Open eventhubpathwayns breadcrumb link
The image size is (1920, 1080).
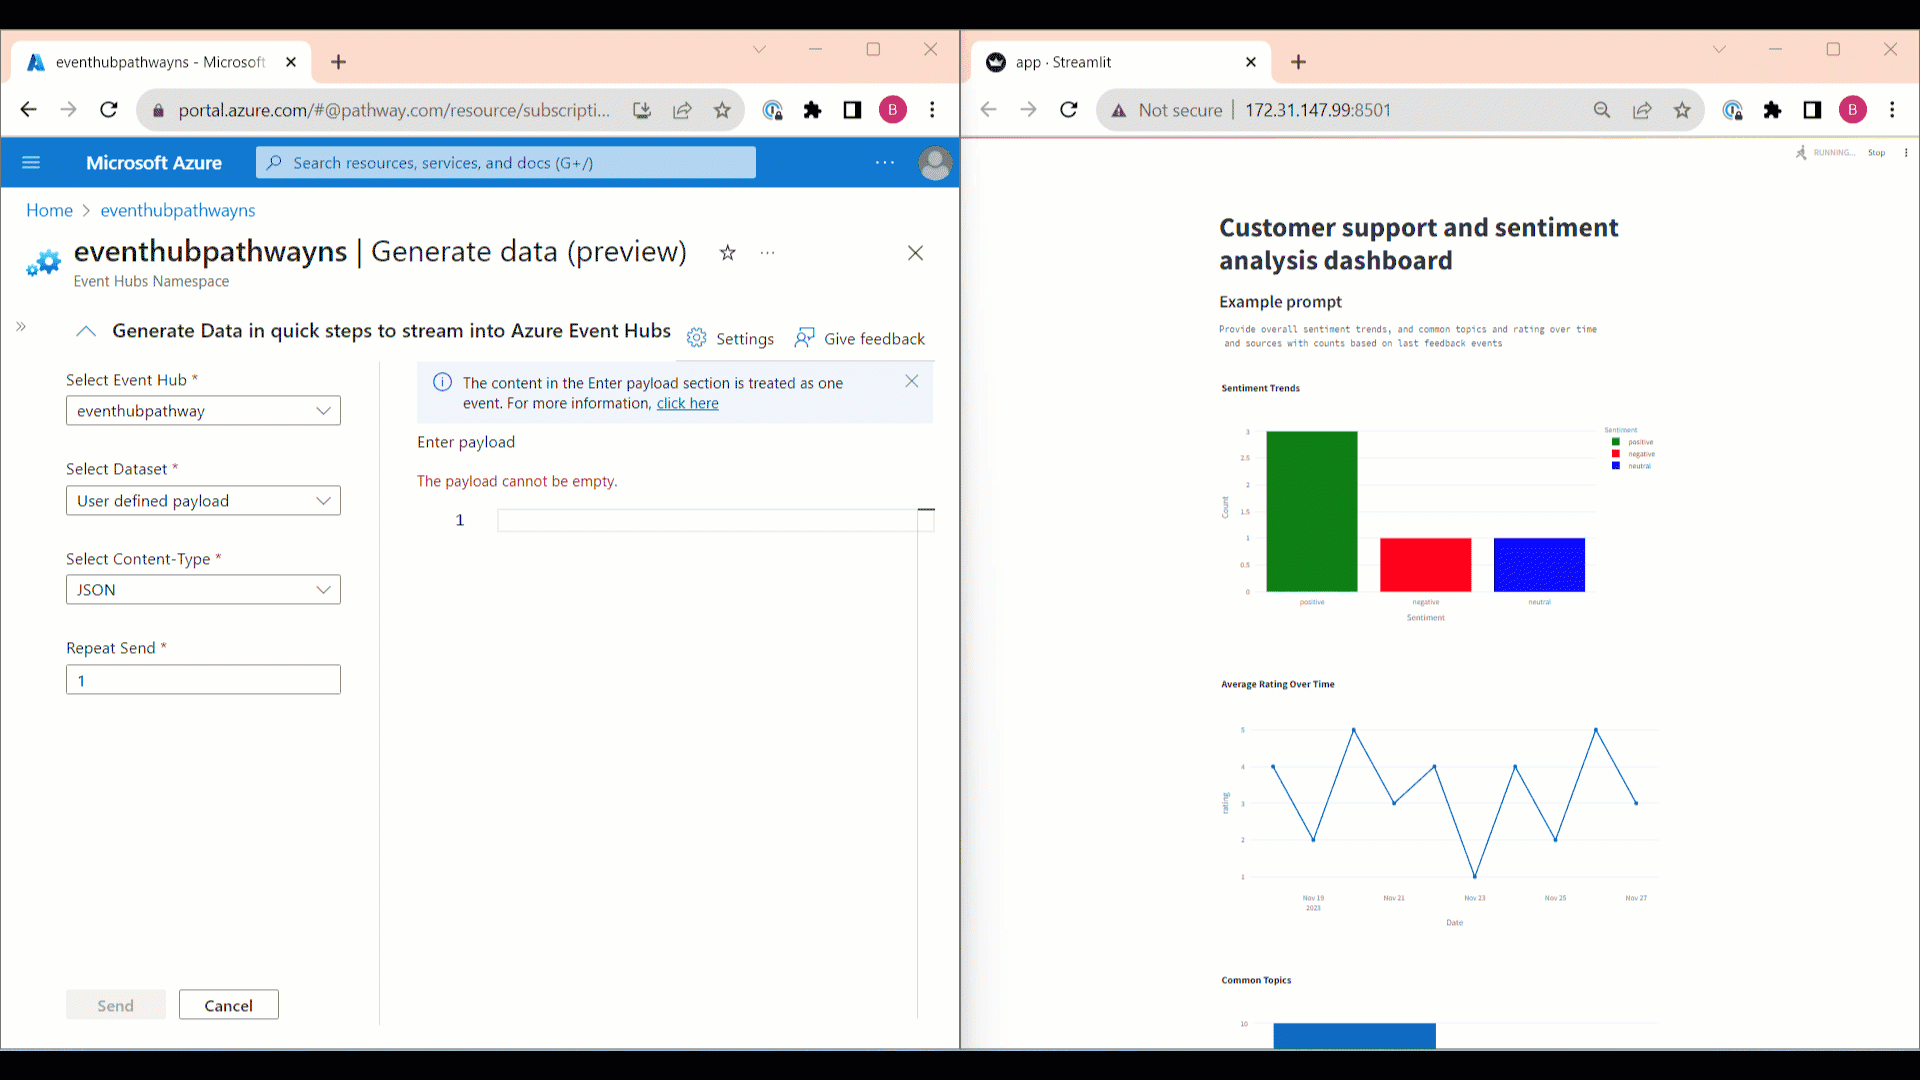[178, 210]
